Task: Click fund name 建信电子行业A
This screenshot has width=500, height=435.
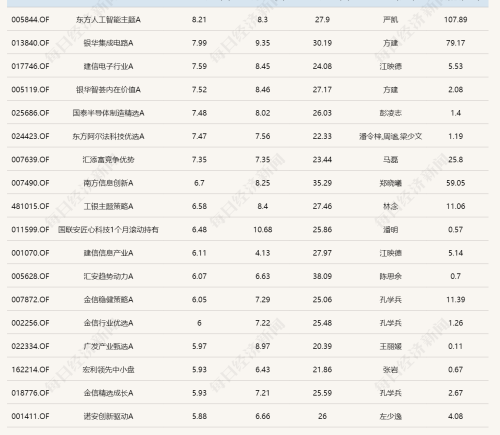Action: (108, 66)
